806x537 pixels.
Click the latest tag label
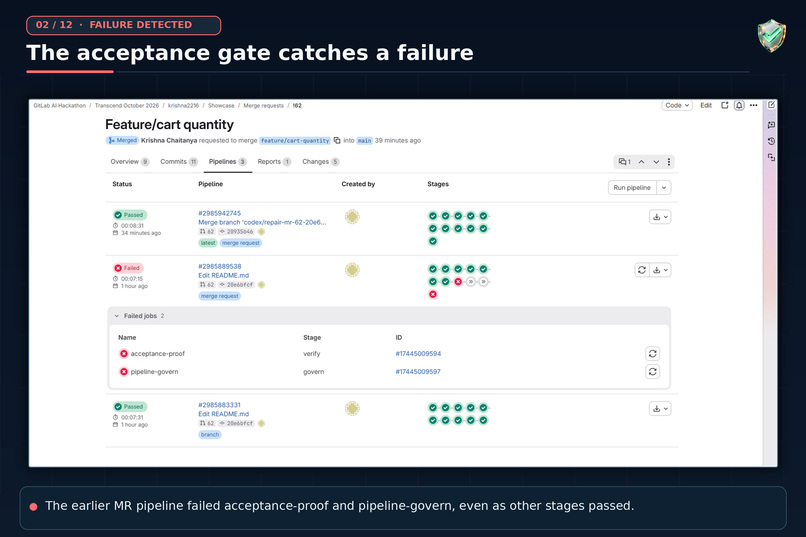tap(208, 243)
